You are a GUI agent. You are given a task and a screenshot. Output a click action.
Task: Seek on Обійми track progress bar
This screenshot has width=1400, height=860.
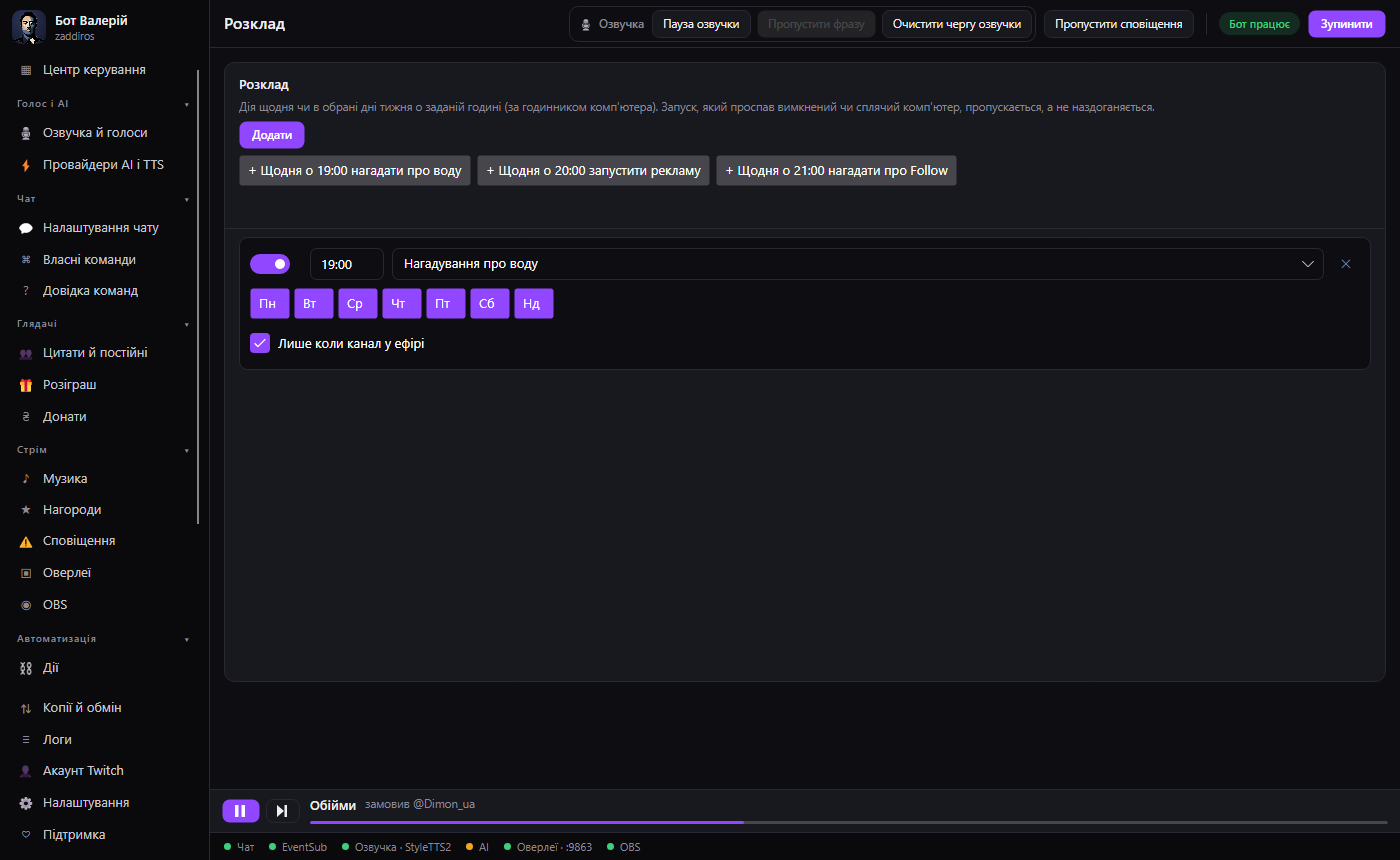(849, 822)
